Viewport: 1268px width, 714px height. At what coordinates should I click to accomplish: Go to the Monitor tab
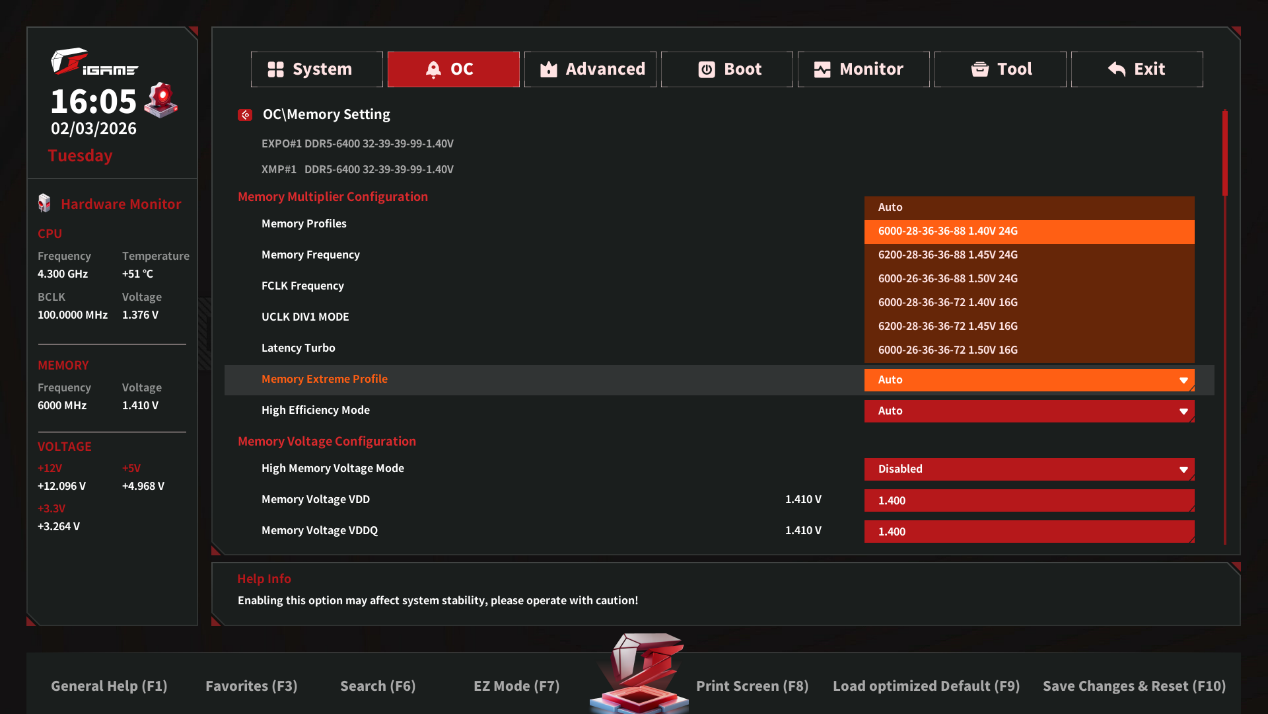click(864, 69)
